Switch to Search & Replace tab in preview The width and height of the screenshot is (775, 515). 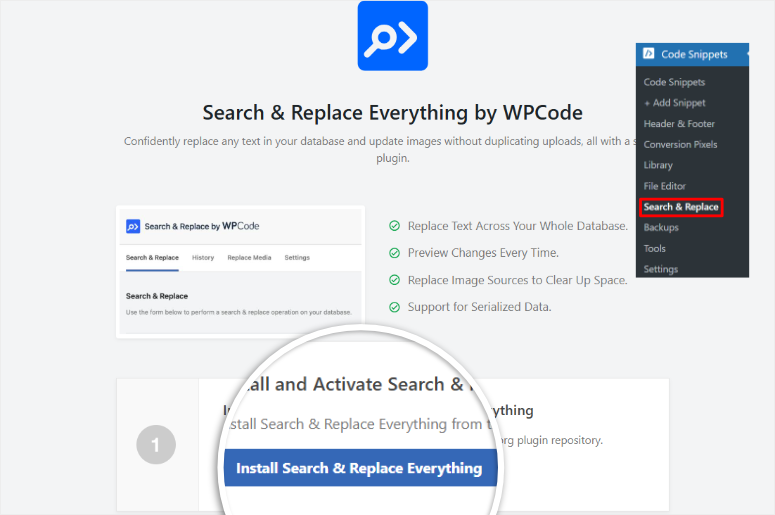coord(152,258)
